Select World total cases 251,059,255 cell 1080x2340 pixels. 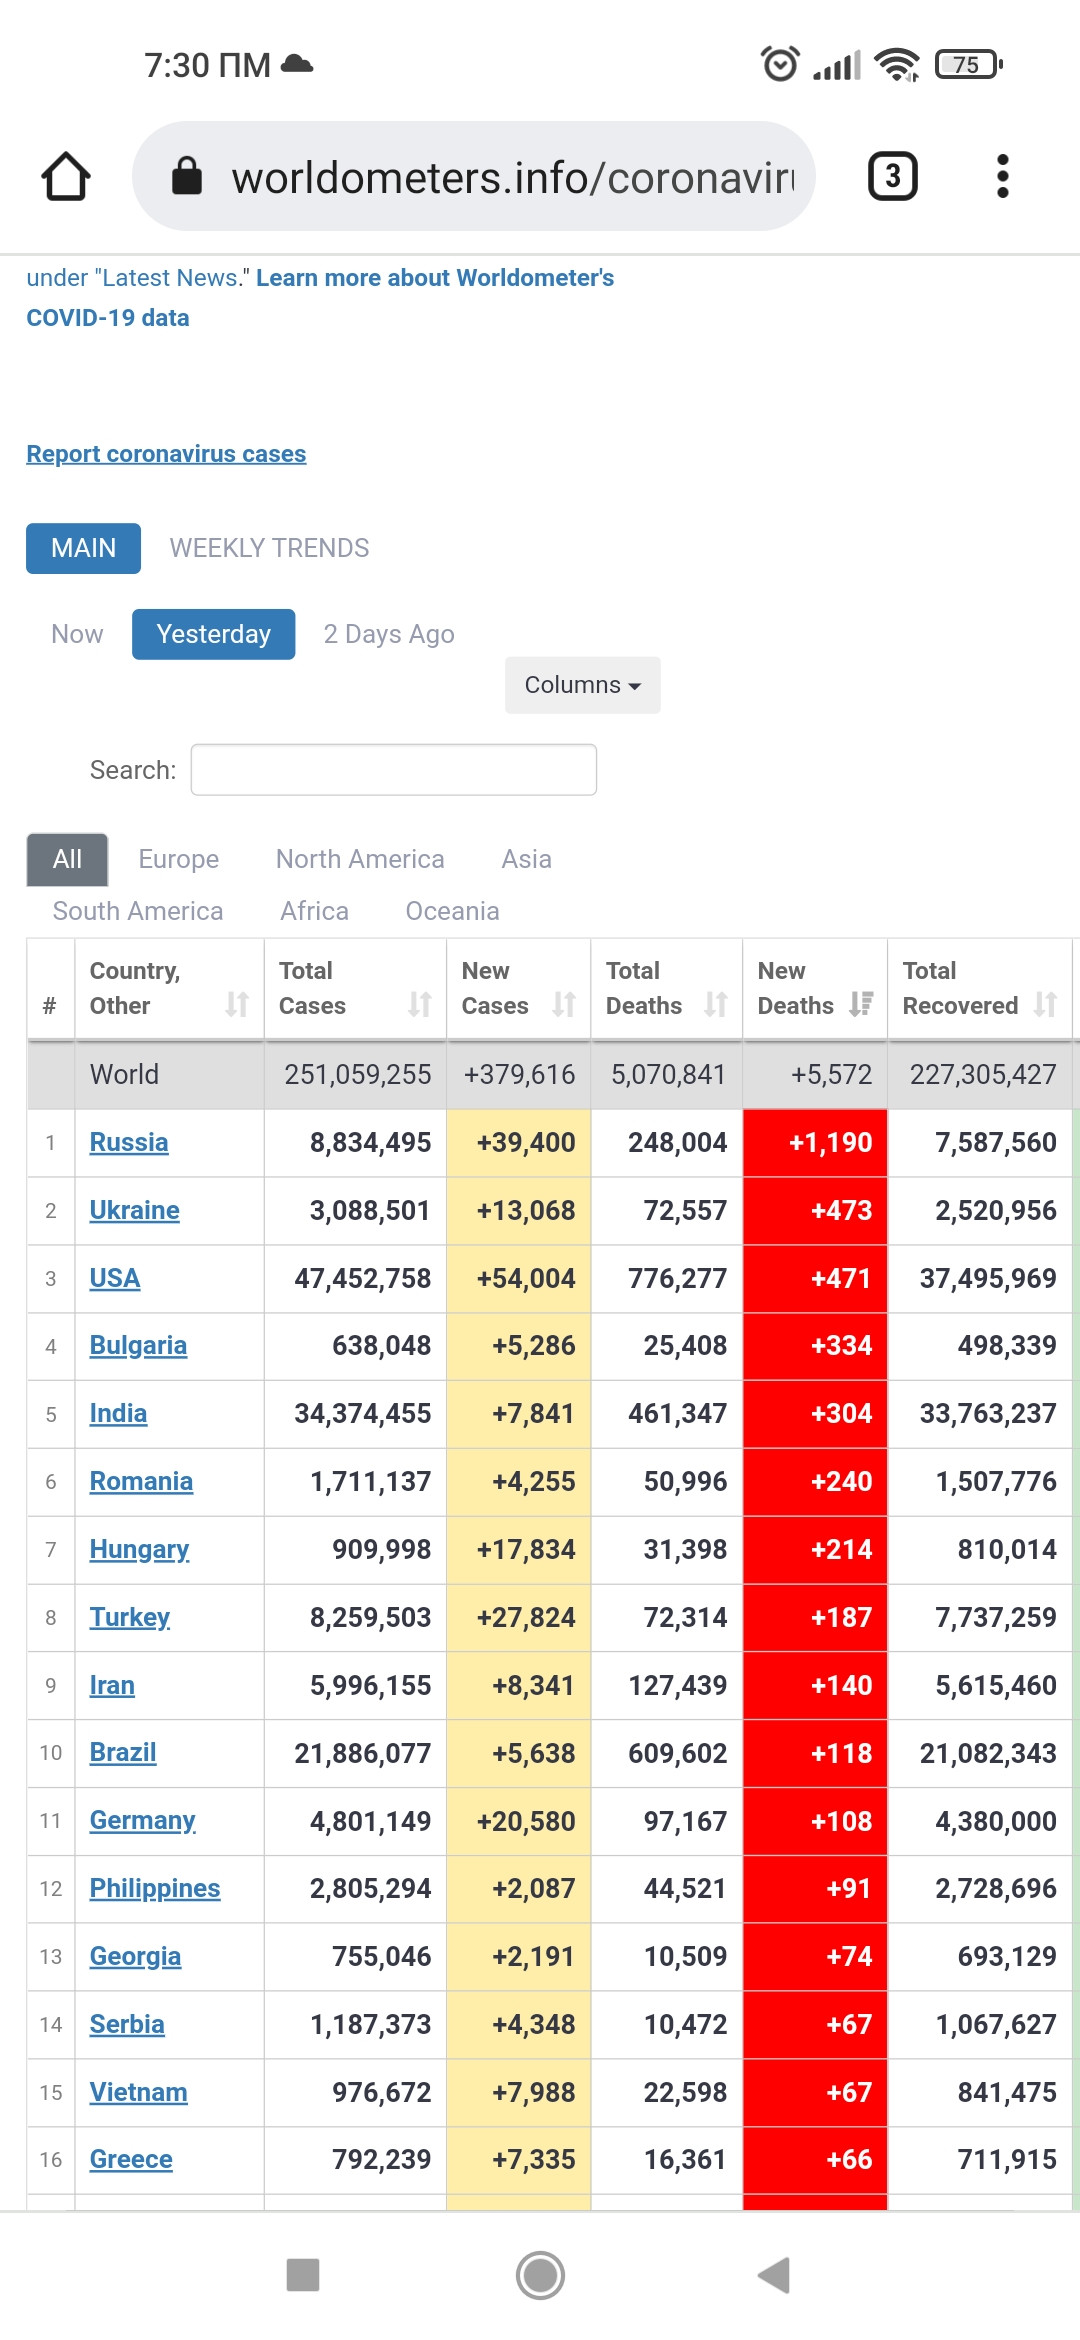coord(356,1074)
